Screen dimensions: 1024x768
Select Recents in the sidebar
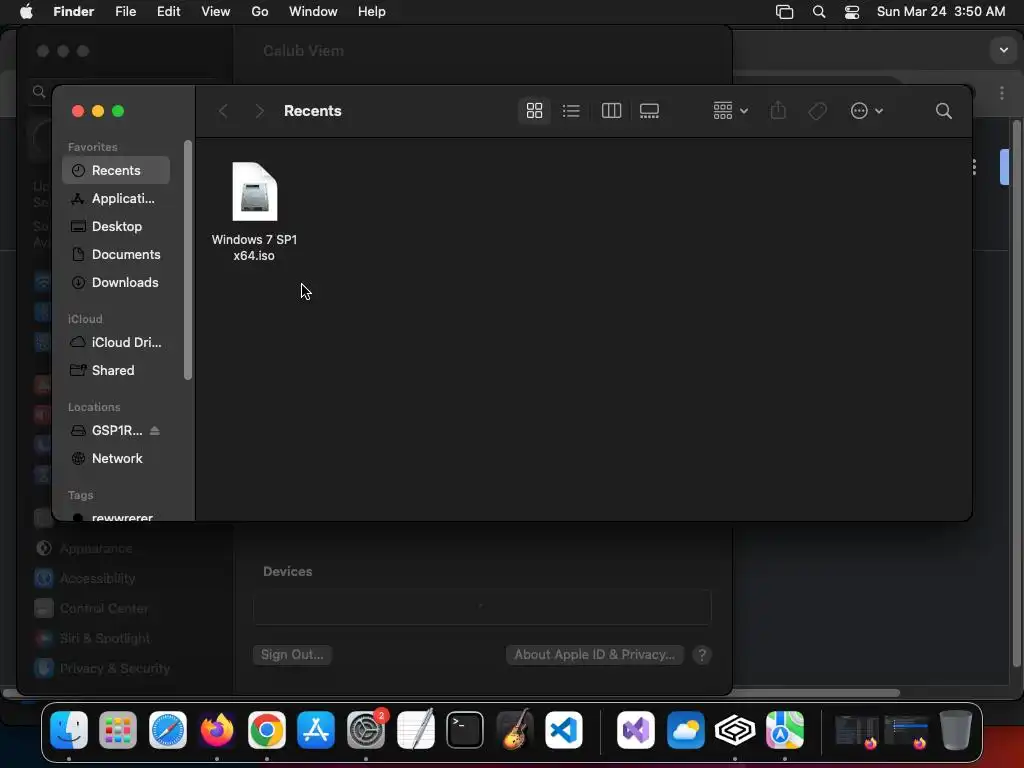[116, 170]
